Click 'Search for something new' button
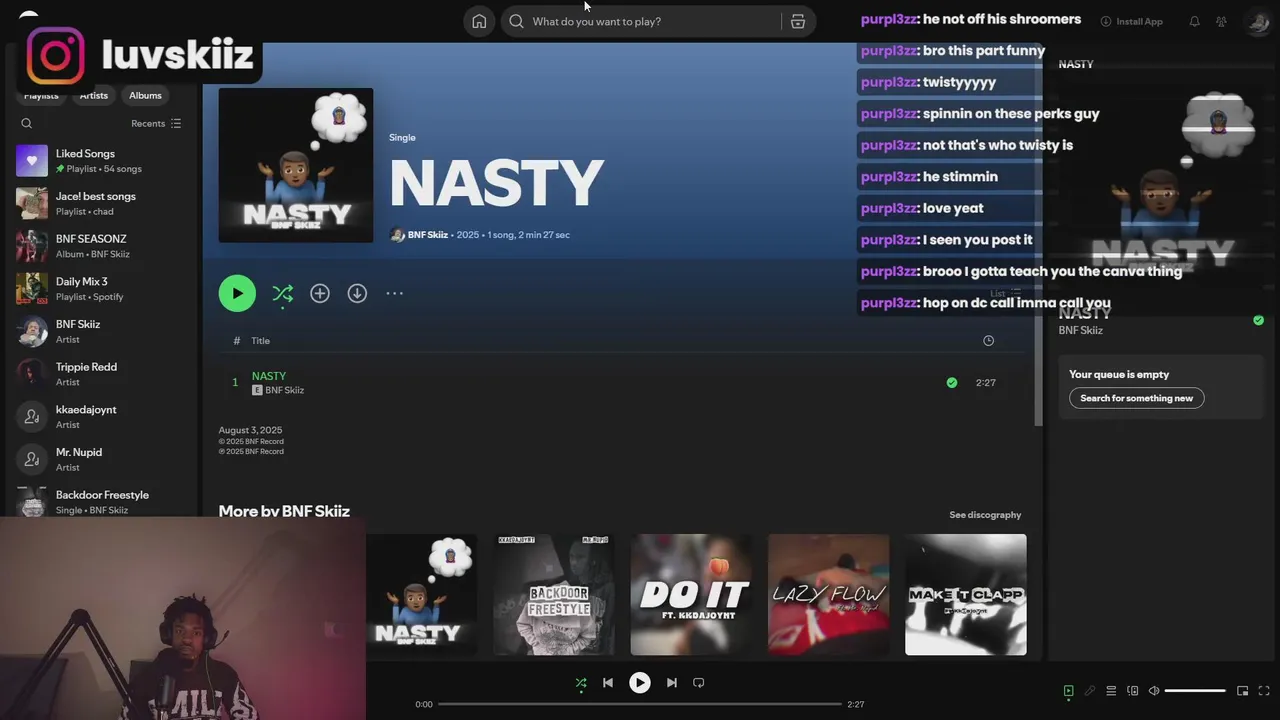Viewport: 1280px width, 720px height. [1137, 398]
